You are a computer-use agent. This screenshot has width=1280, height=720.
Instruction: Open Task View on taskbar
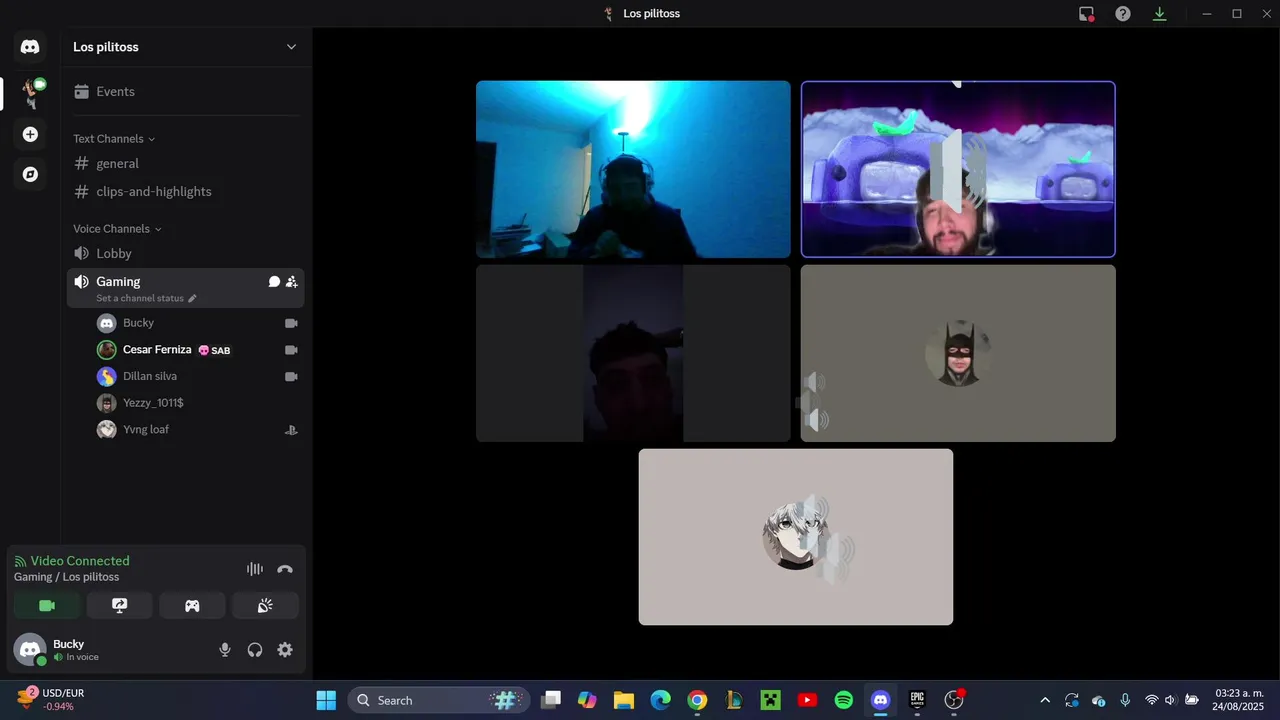[x=550, y=700]
